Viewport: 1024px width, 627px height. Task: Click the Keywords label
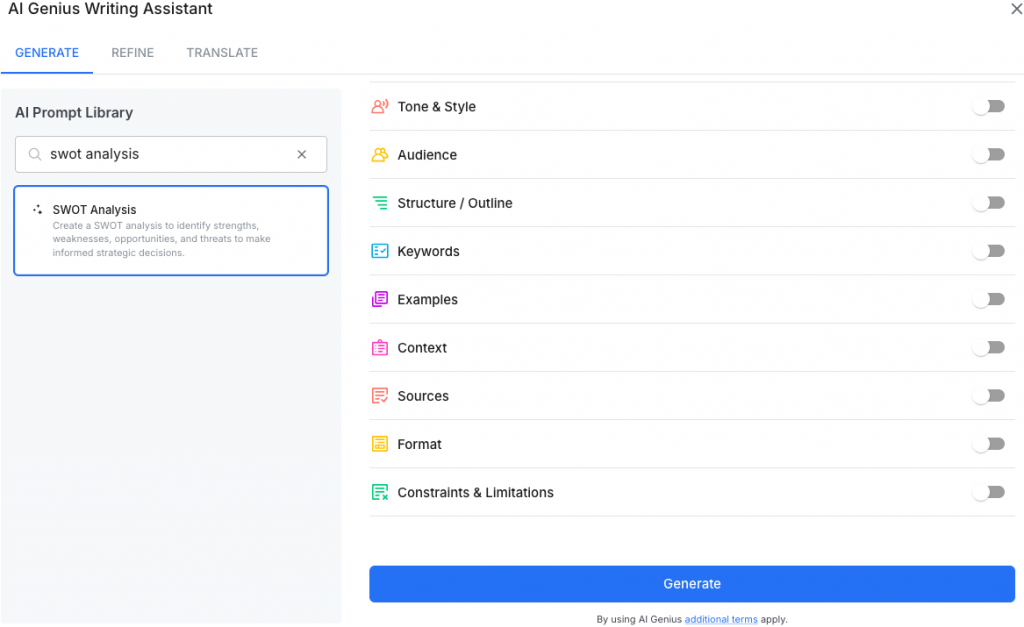(x=428, y=251)
